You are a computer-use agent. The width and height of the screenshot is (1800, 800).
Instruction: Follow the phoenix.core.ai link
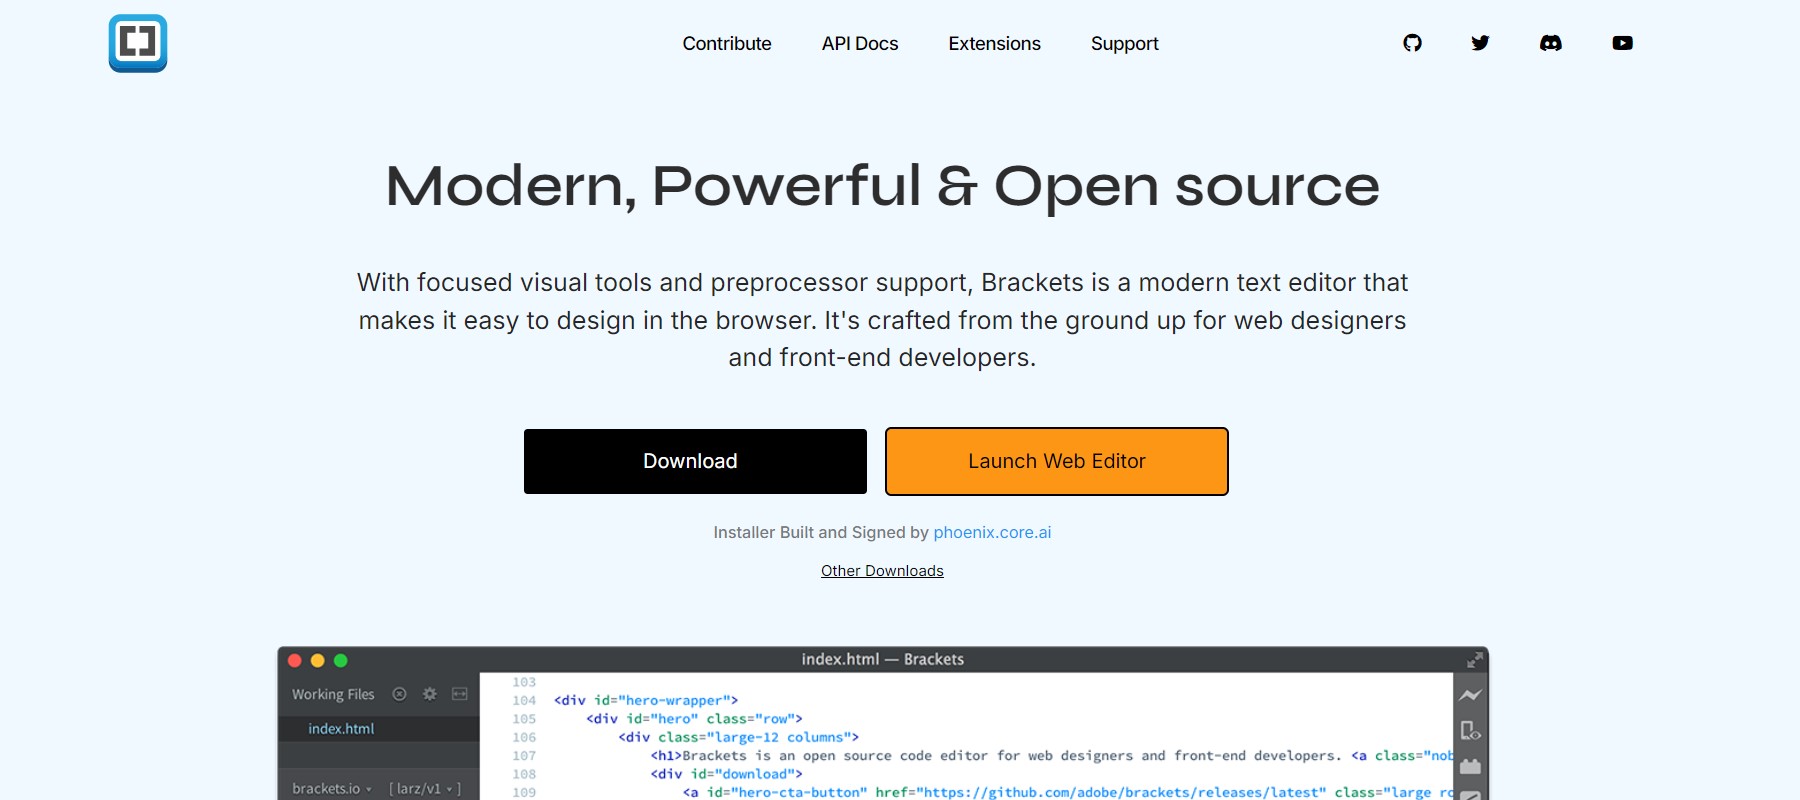tap(992, 532)
